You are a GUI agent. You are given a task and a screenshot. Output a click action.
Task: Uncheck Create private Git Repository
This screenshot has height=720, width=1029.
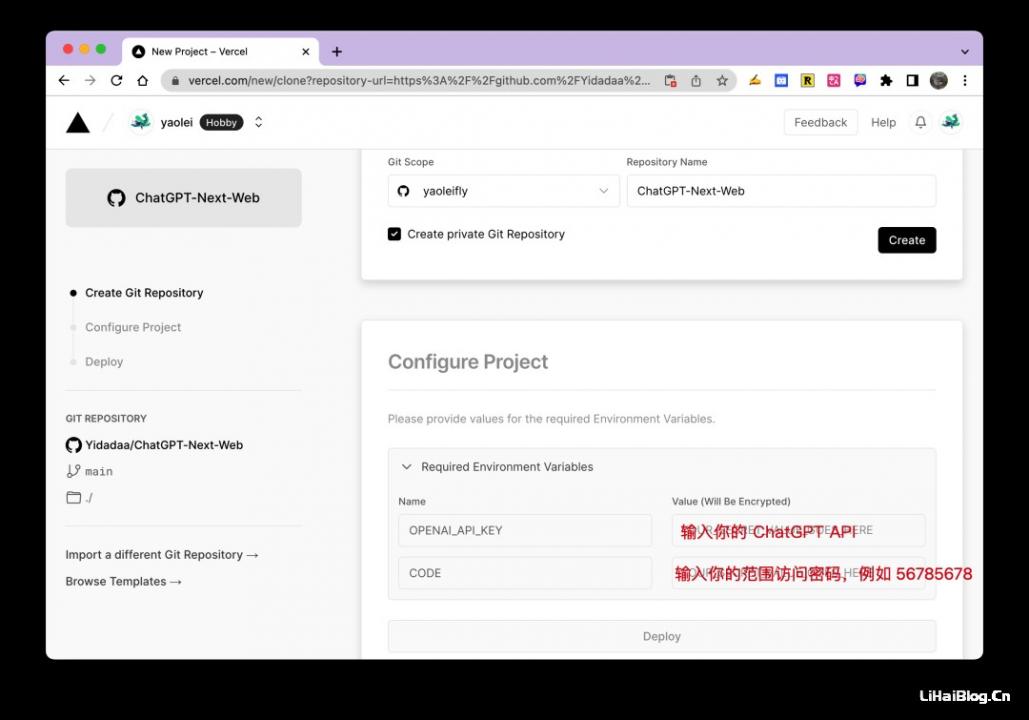(394, 234)
